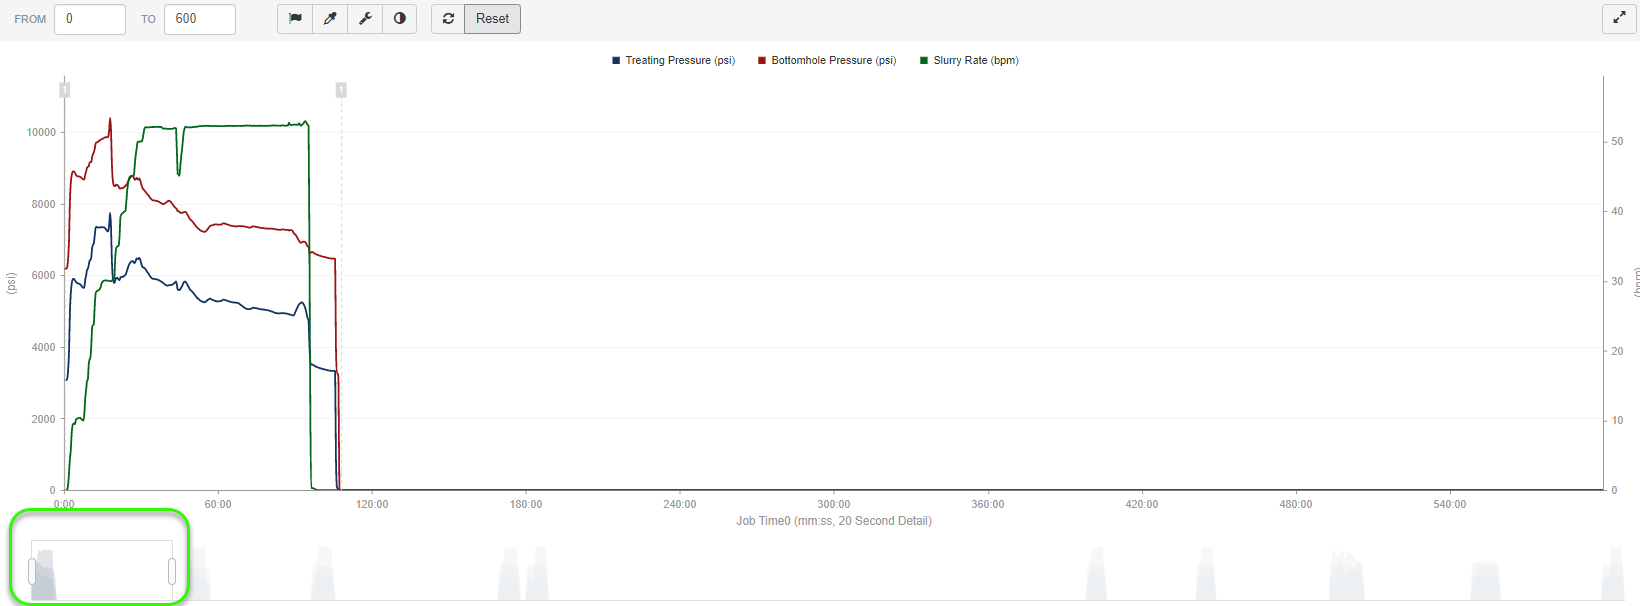
Task: Toggle Treating Pressure (psi) legend series
Action: [673, 60]
